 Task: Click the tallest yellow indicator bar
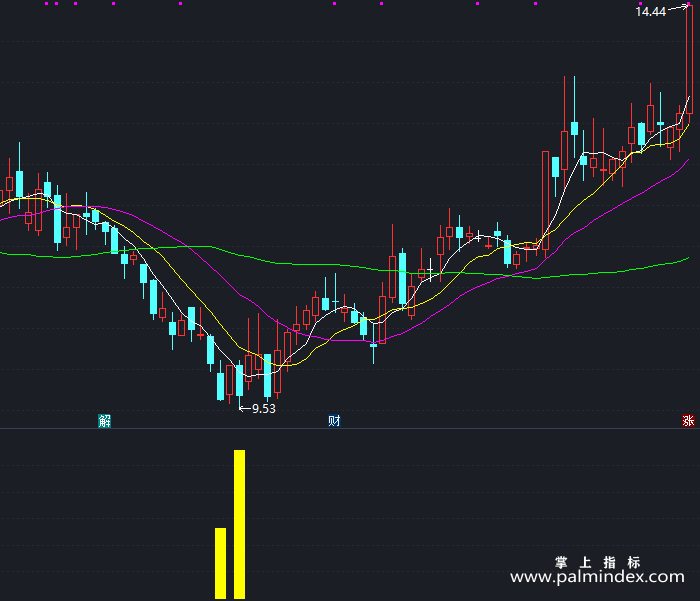[239, 524]
